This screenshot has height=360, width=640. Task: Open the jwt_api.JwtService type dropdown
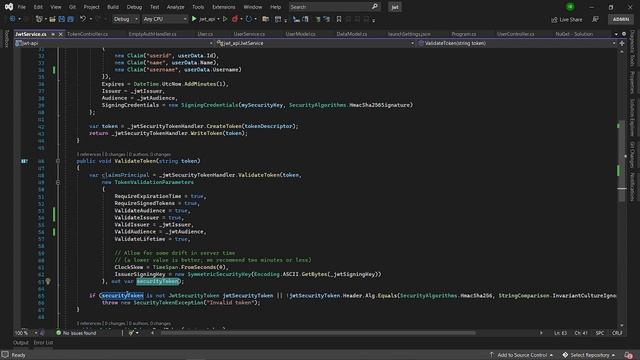[315, 43]
